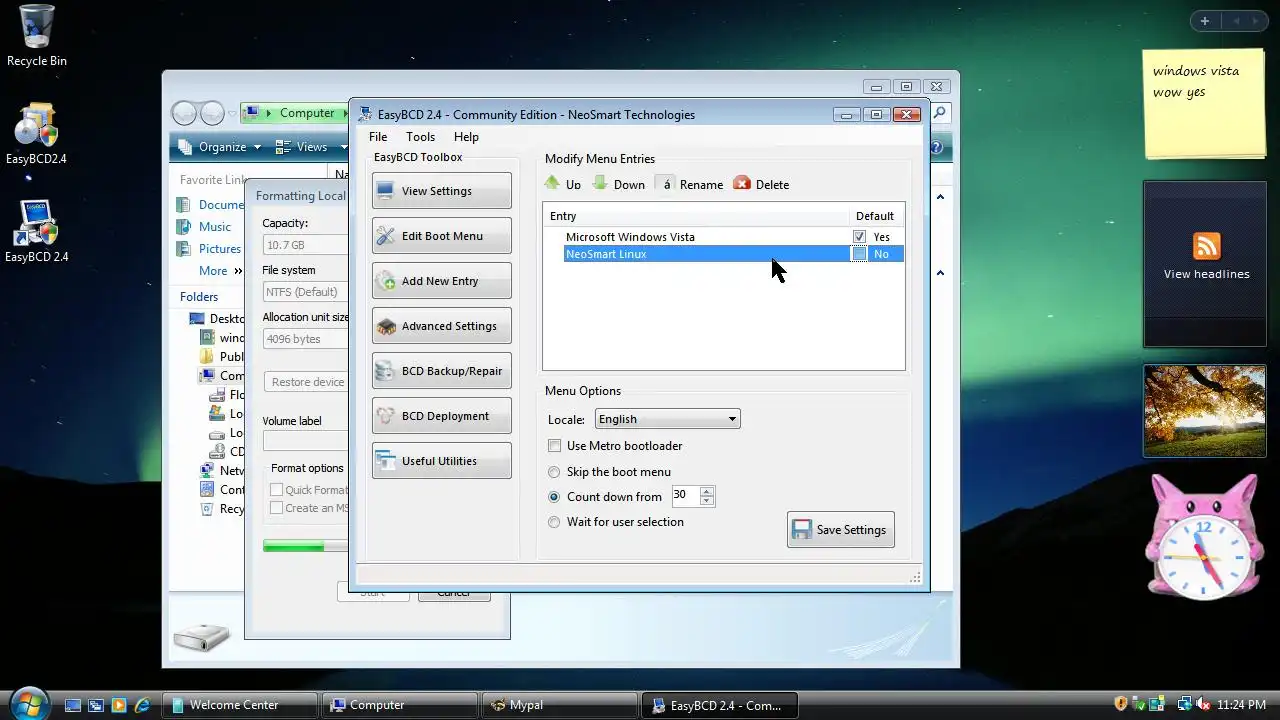
Task: Expand More favorite links in Explorer
Action: click(x=220, y=271)
